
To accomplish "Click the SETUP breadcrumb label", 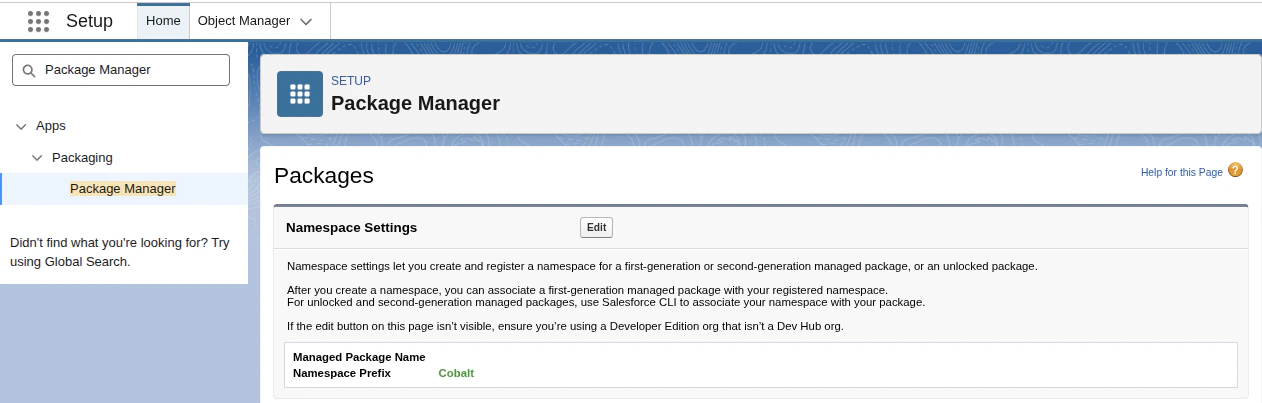I will click(x=351, y=81).
